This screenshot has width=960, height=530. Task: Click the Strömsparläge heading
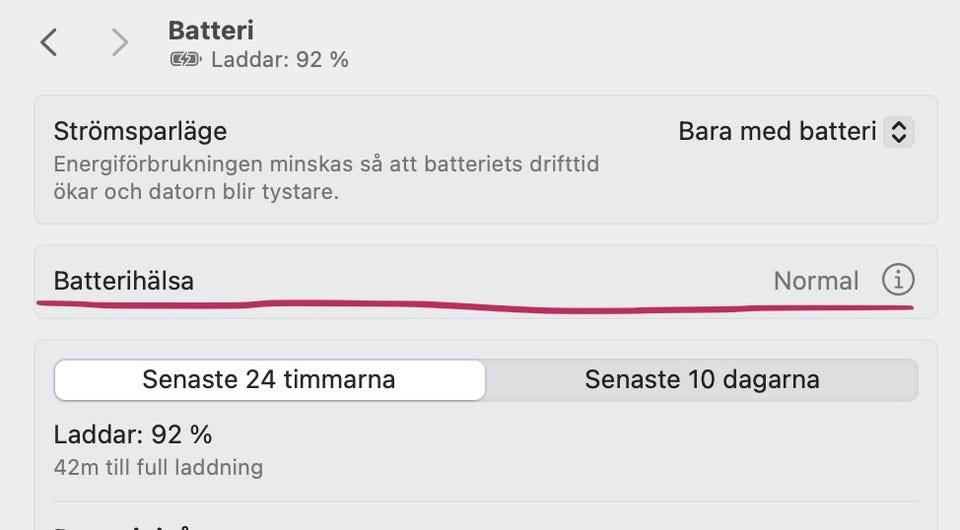click(x=140, y=131)
